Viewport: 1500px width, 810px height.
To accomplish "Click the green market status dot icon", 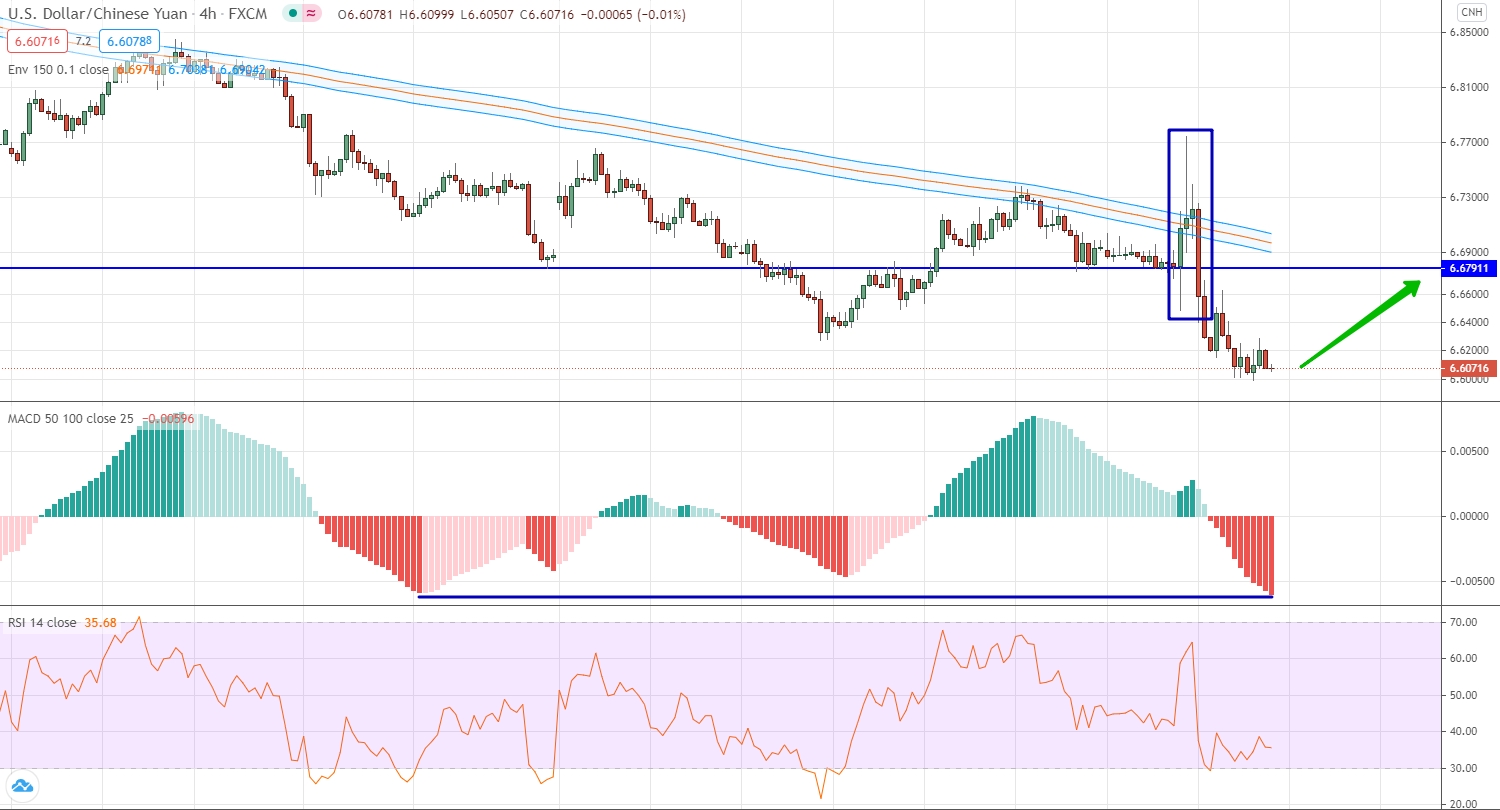I will 291,14.
